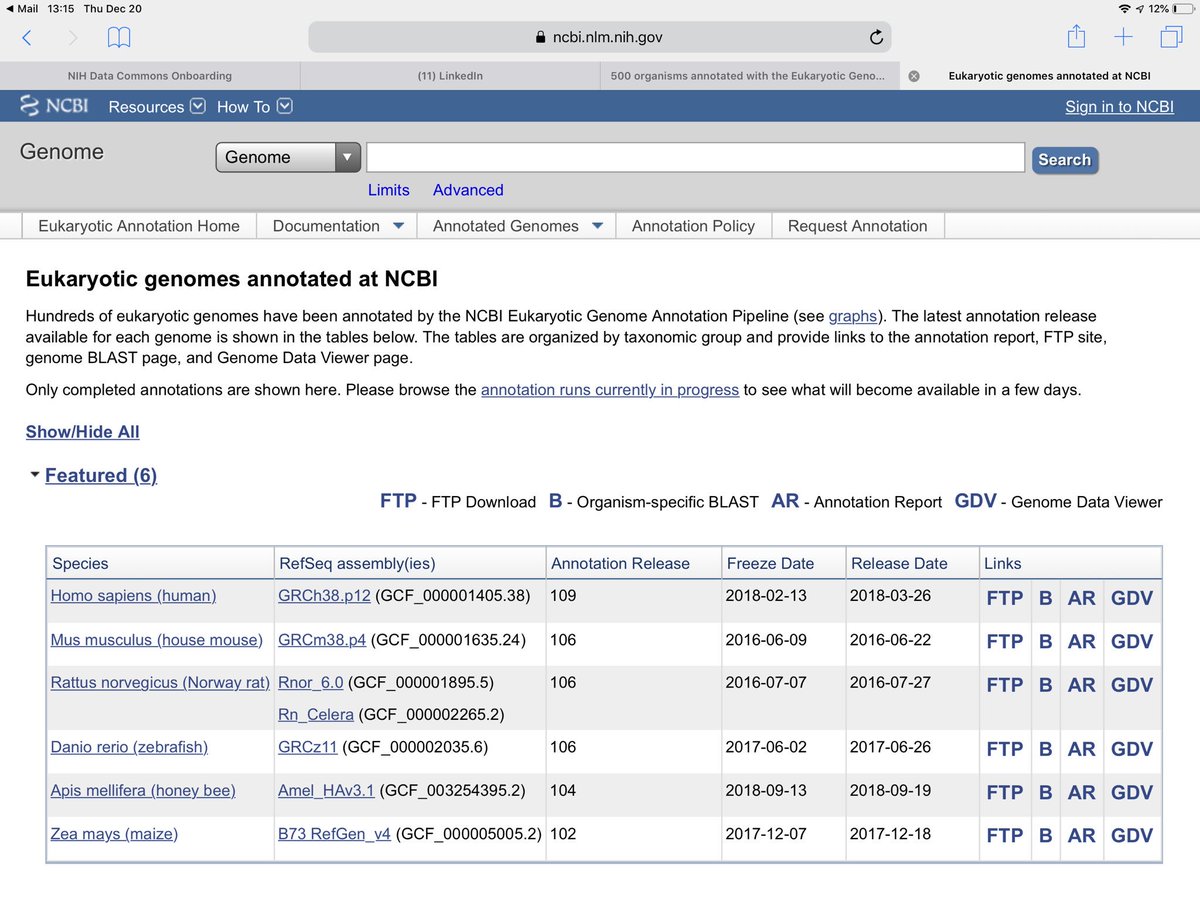1200x899 pixels.
Task: Open the Annotation Policy menu item
Action: click(693, 226)
